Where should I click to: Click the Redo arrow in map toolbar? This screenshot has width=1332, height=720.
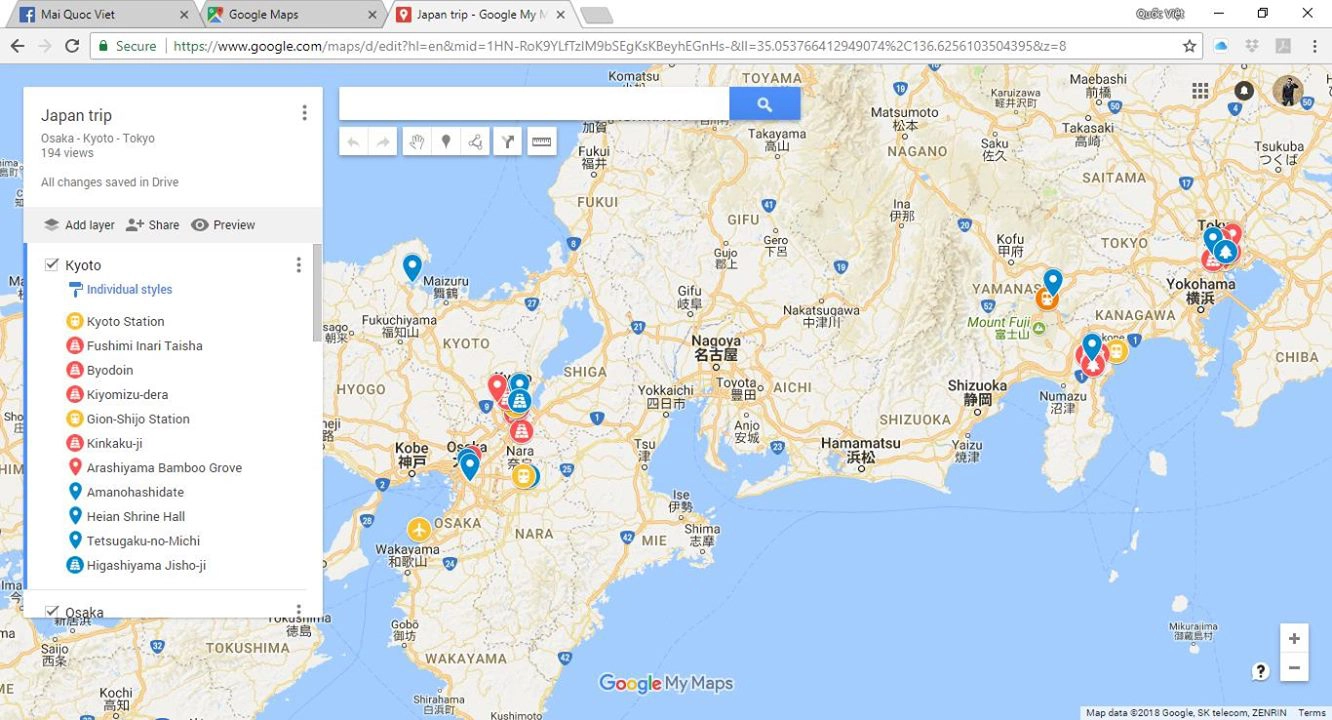click(x=382, y=142)
